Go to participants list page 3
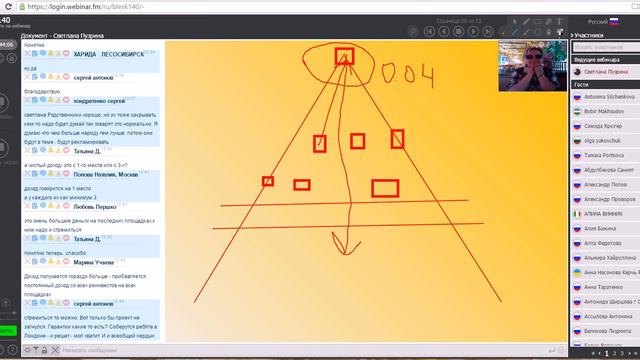The height and width of the screenshot is (360, 640). [622, 353]
